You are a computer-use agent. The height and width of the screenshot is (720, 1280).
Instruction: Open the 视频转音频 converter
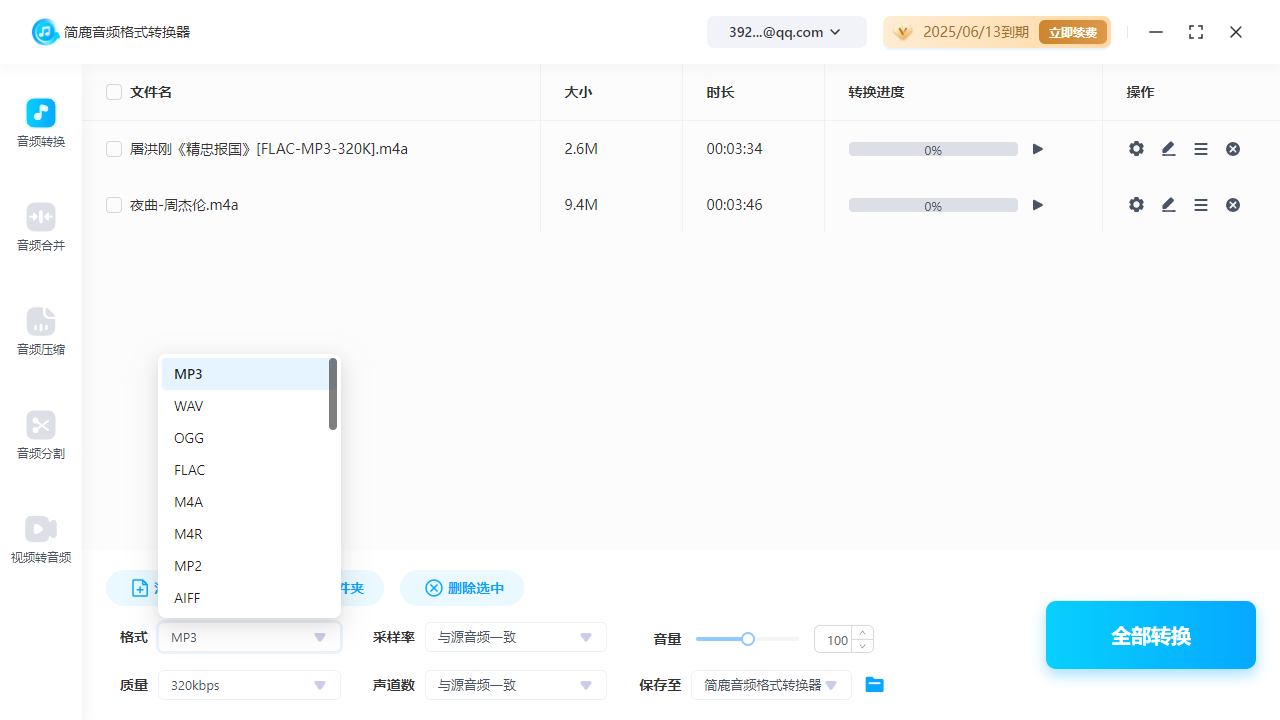tap(40, 540)
